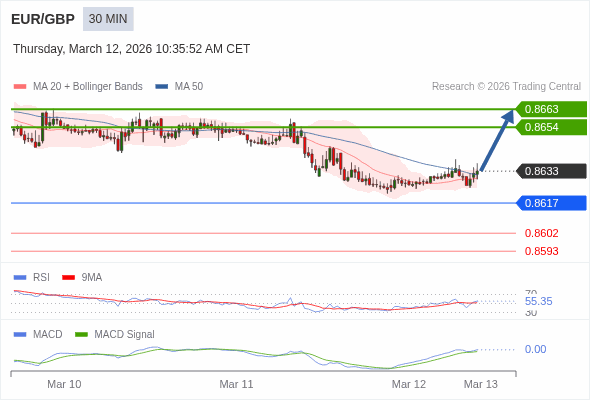Click the MA 20 + Bollinger Bands legend label
The width and height of the screenshot is (590, 400).
click(x=88, y=87)
